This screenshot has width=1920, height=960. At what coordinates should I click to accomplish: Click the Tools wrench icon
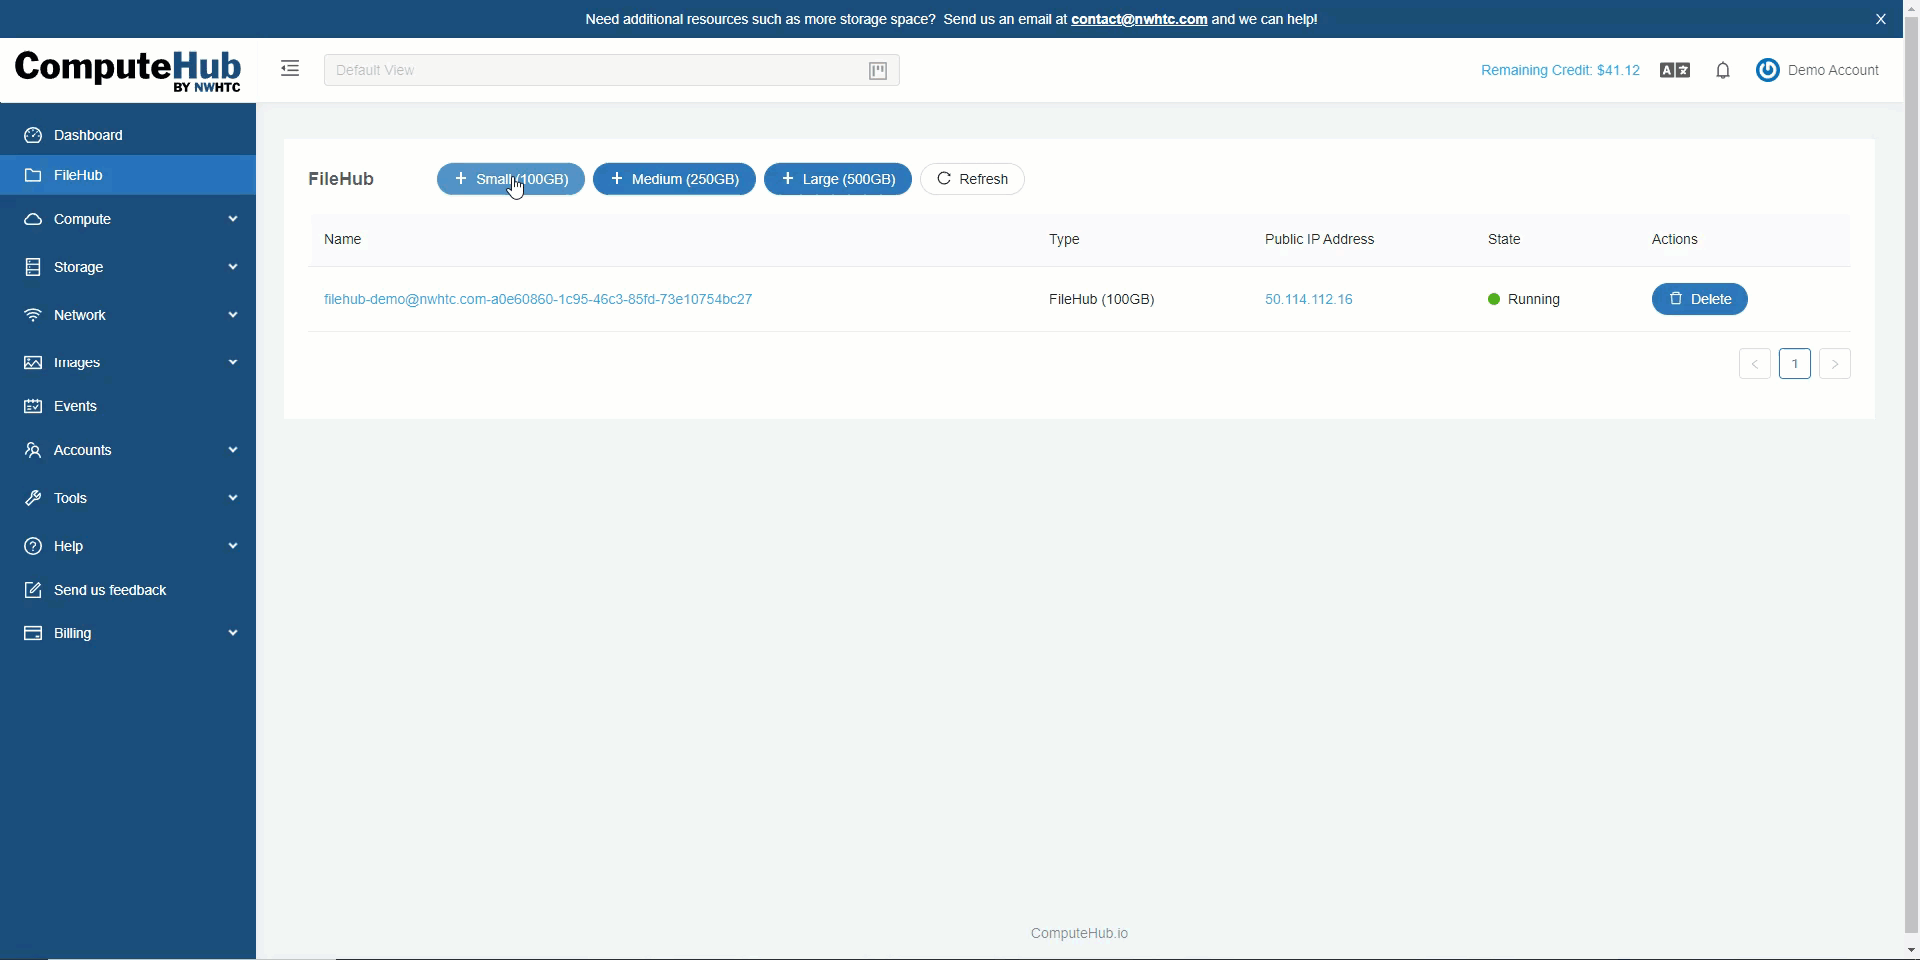pos(33,498)
